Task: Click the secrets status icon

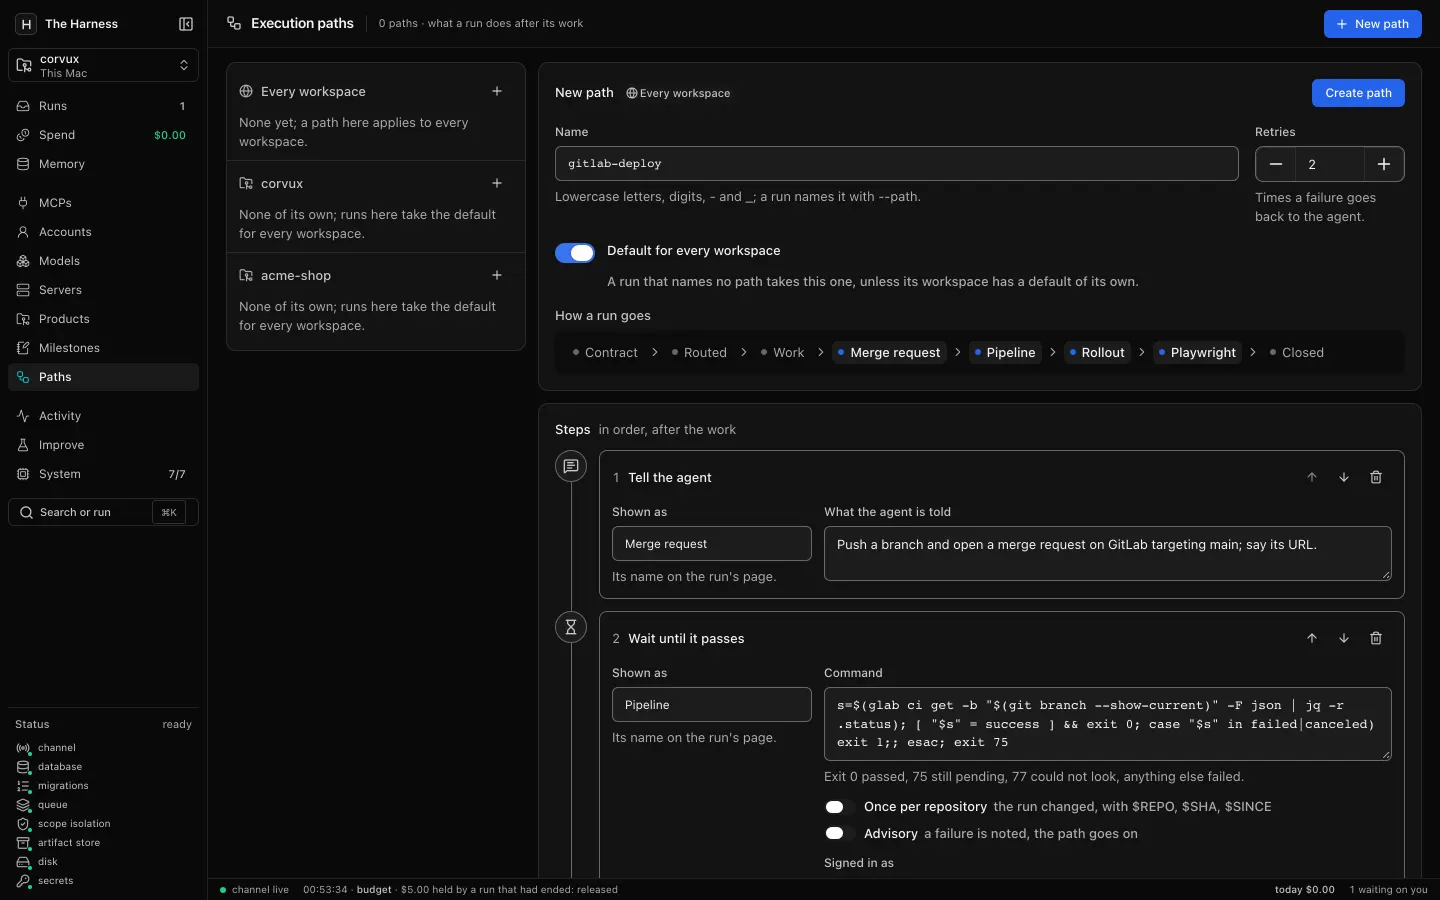Action: pyautogui.click(x=23, y=881)
